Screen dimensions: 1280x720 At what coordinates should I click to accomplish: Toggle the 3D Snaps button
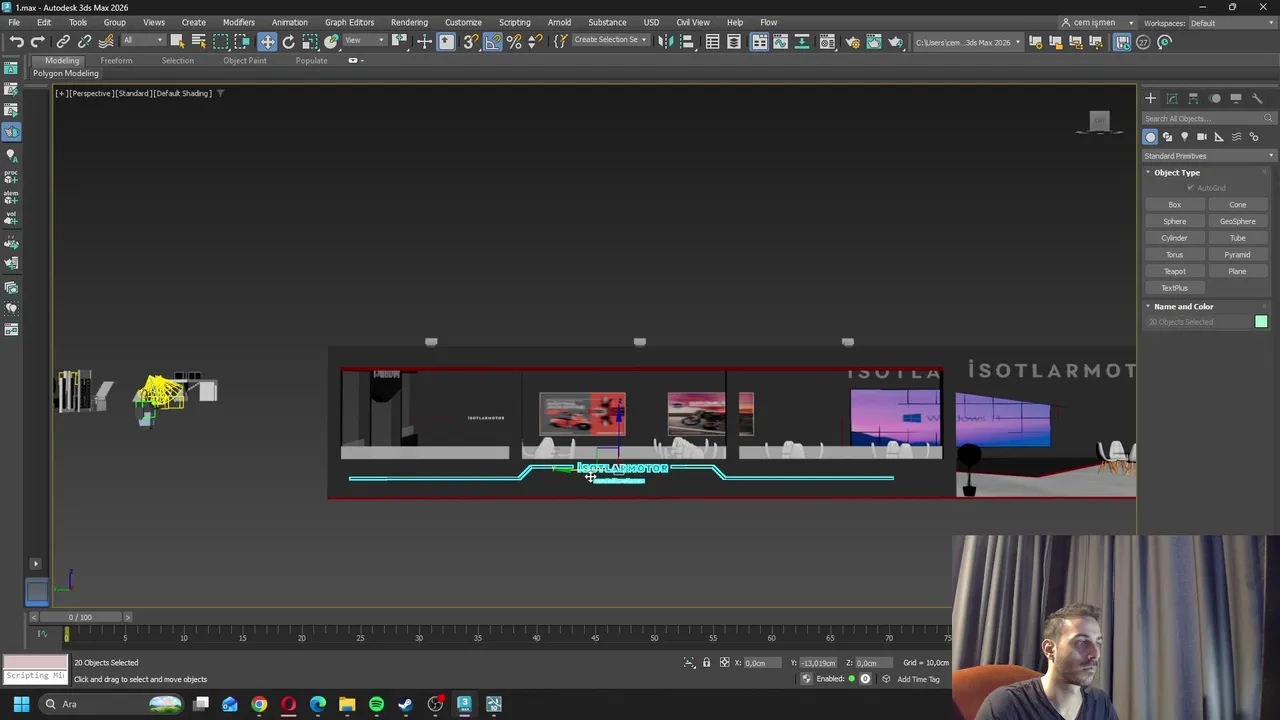coord(470,41)
